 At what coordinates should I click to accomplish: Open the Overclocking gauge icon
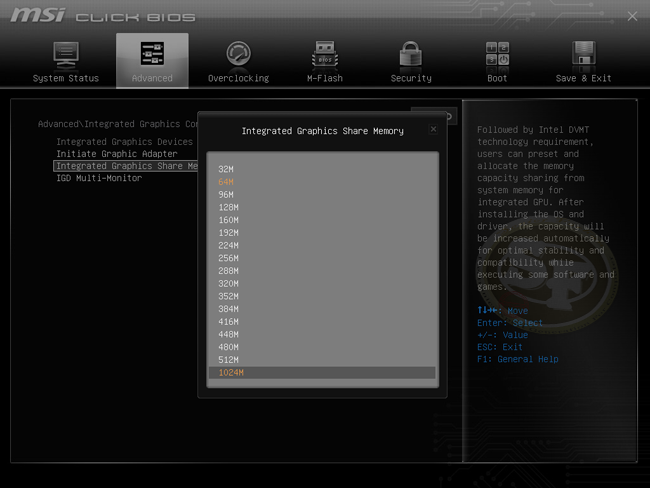tap(238, 53)
